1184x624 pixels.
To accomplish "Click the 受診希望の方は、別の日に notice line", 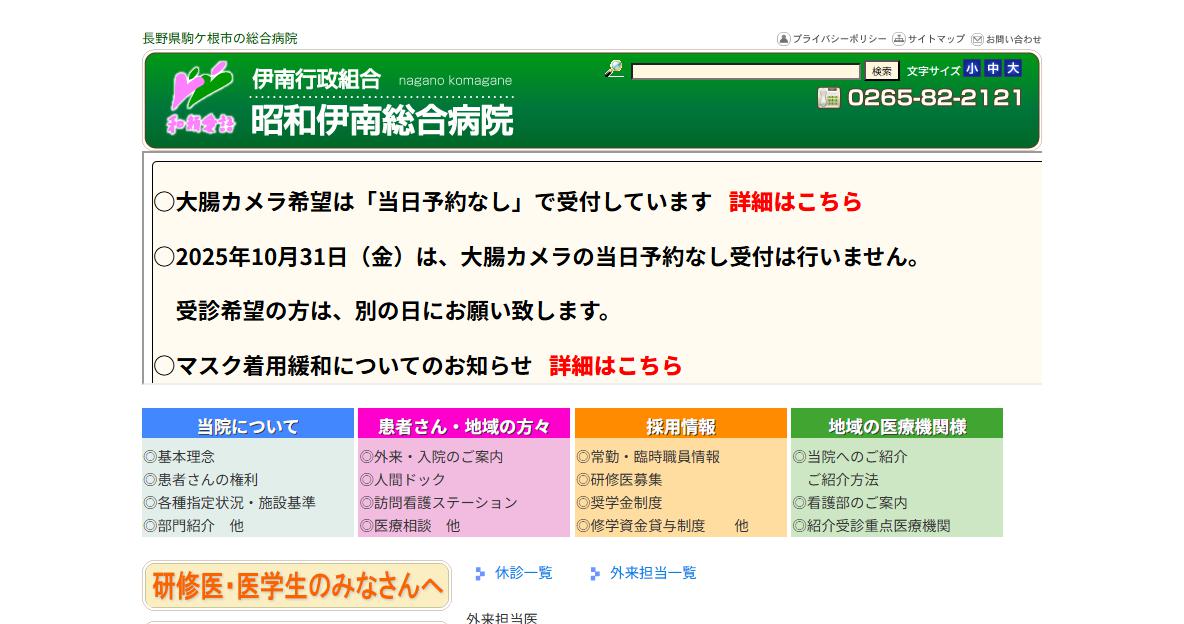I will coord(393,311).
